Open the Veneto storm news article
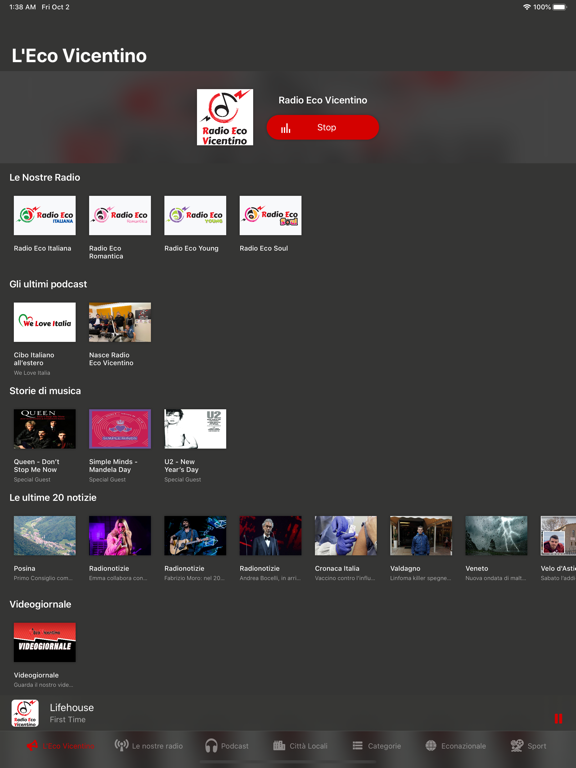576x768 pixels. [496, 535]
